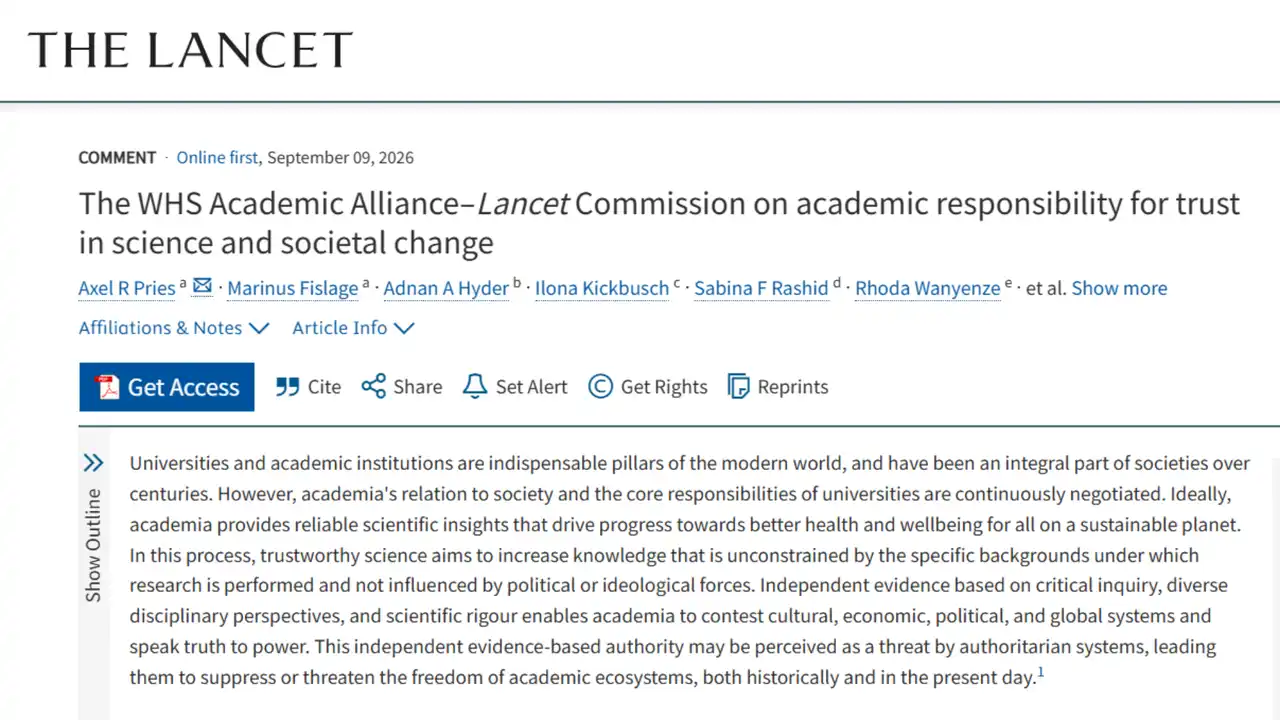The width and height of the screenshot is (1280, 720).
Task: Click the email envelope icon beside Axel R Pries
Action: (202, 287)
